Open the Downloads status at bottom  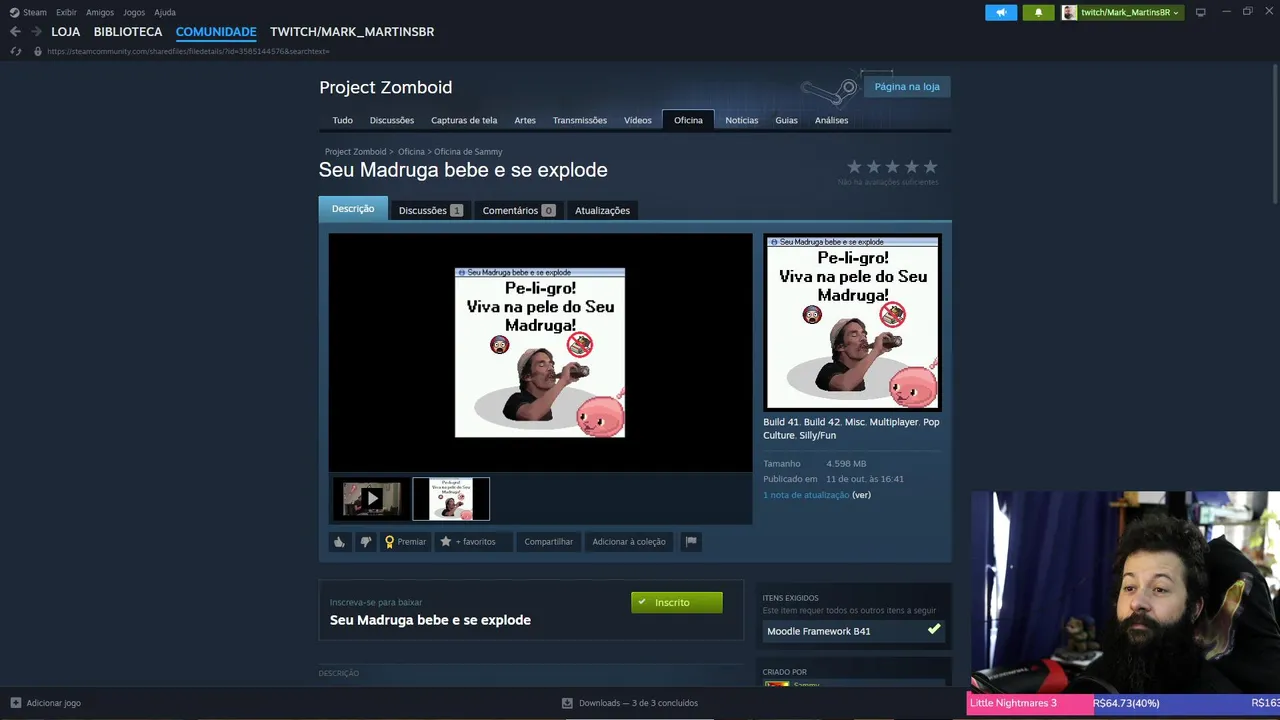tap(630, 703)
